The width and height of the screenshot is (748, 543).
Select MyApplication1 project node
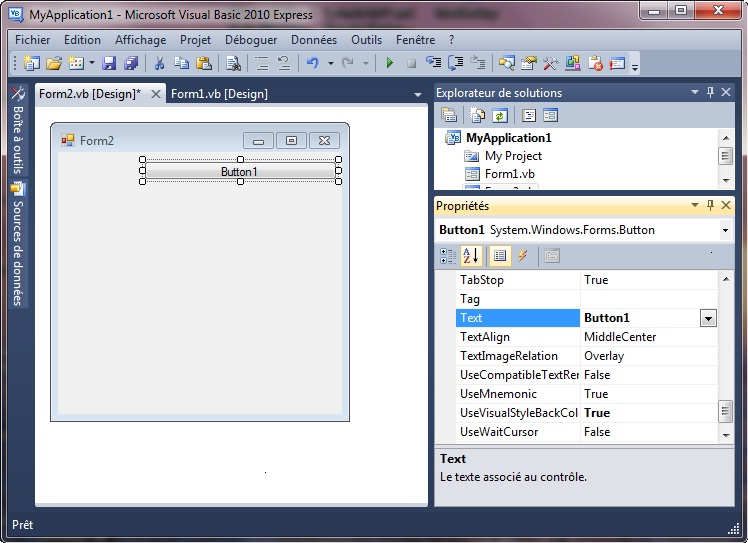pyautogui.click(x=509, y=138)
